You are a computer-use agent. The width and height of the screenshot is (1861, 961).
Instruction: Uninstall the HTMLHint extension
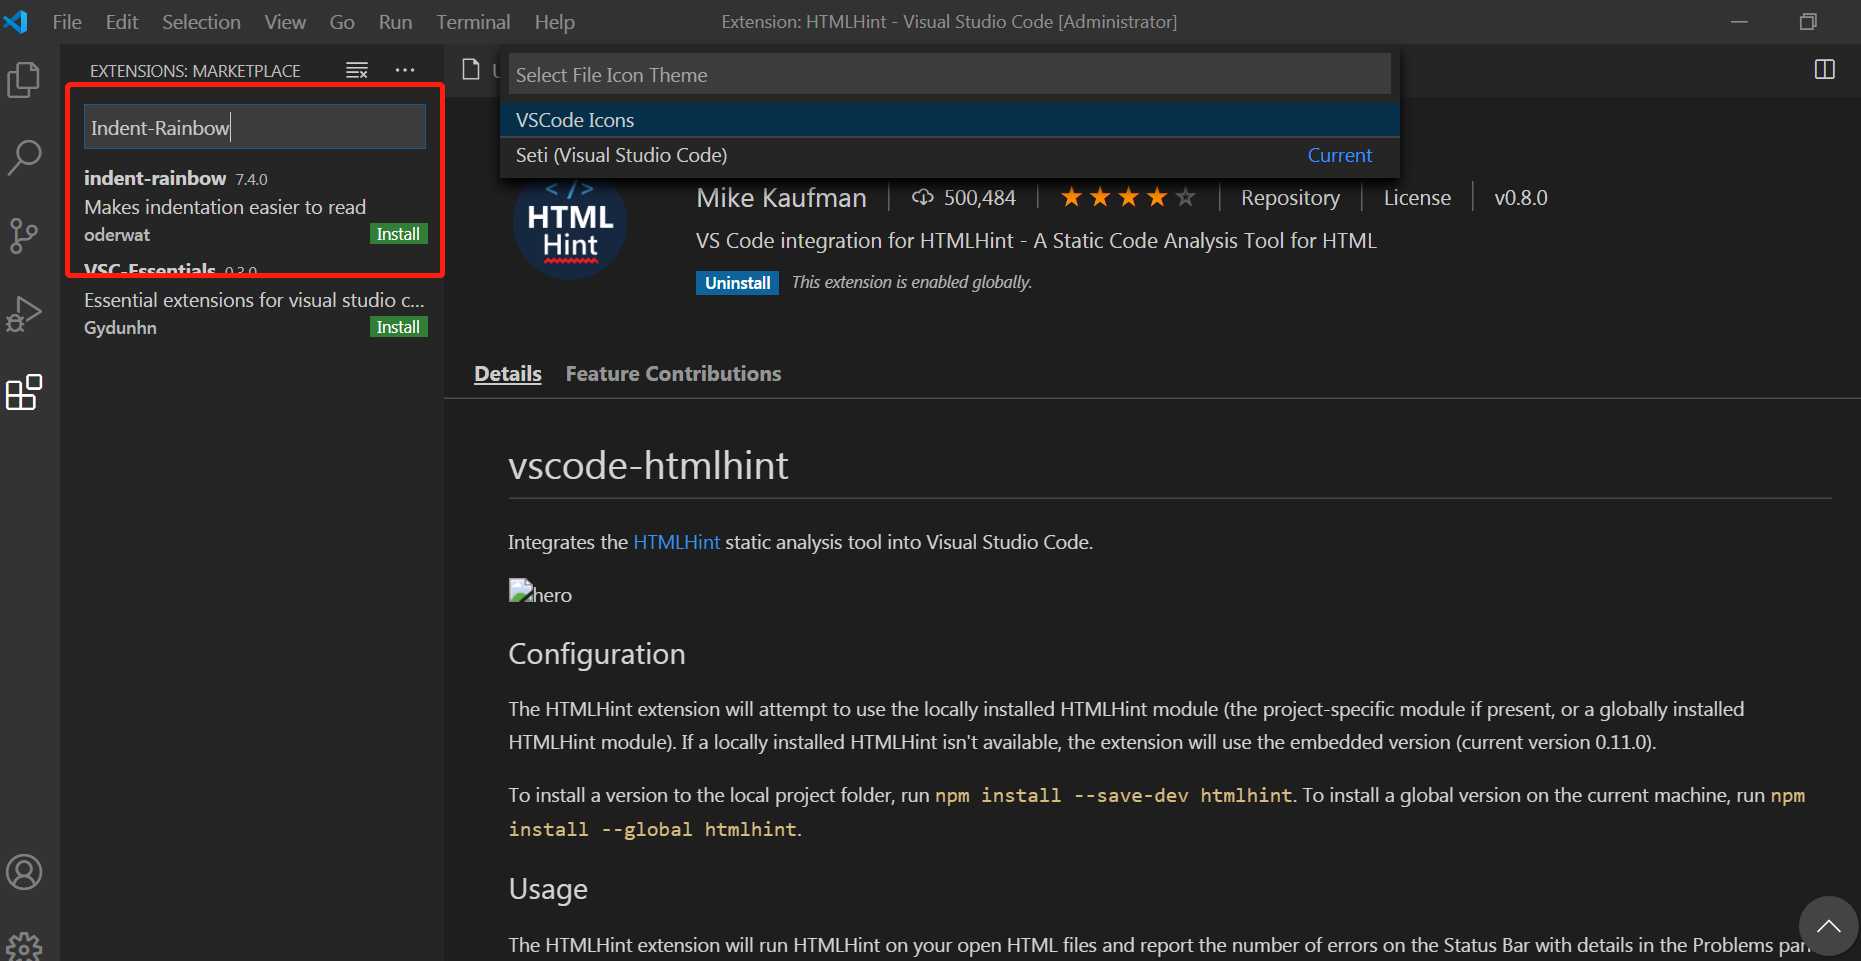[737, 283]
